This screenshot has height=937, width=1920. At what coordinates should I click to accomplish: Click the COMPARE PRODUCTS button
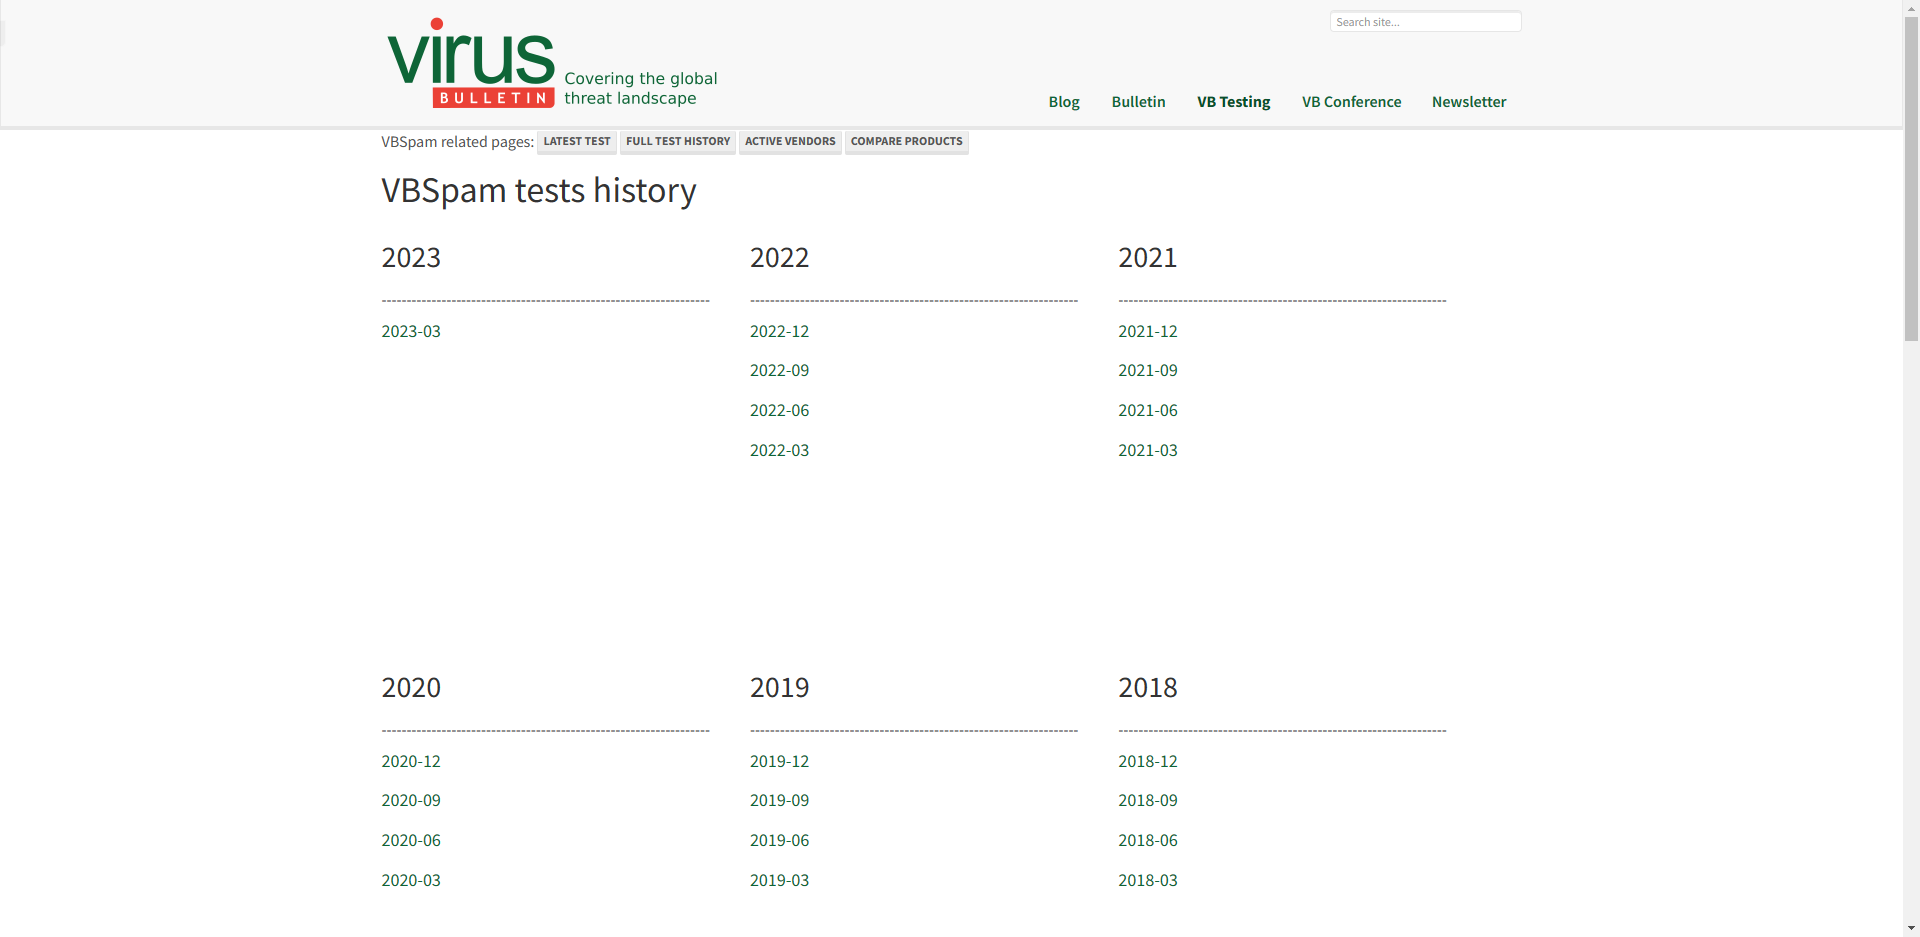coord(906,142)
